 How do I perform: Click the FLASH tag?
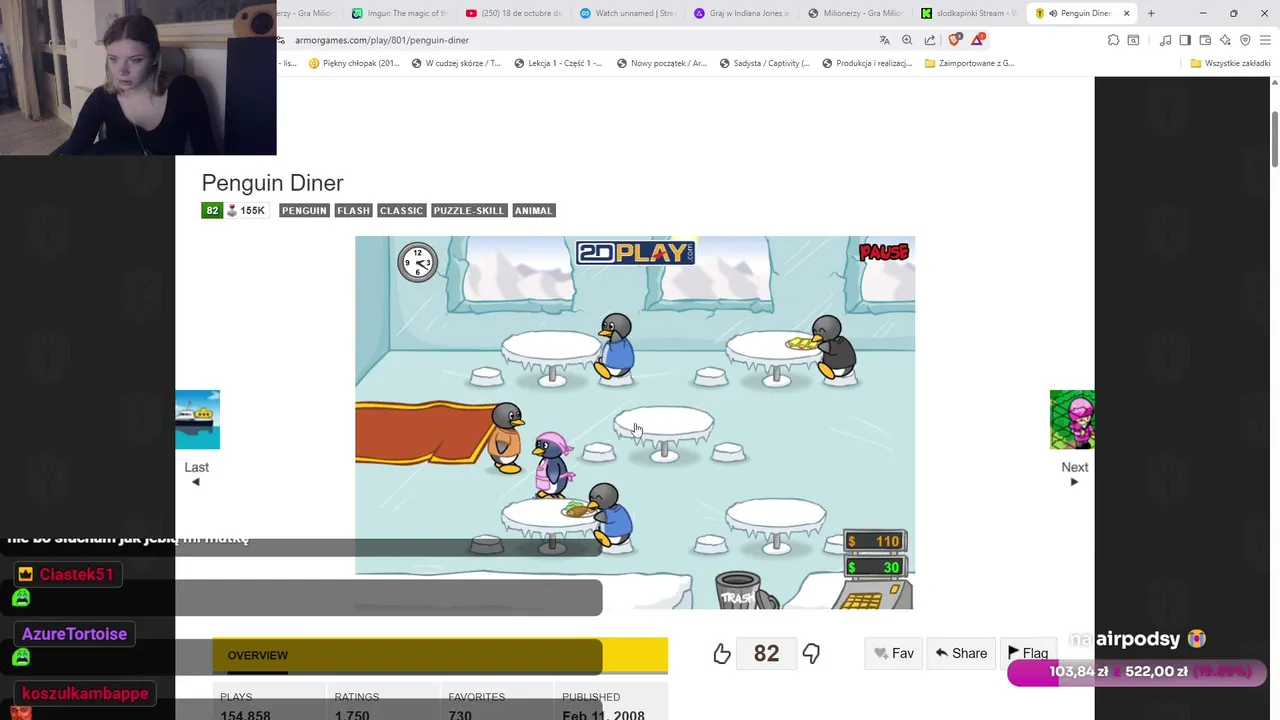click(x=353, y=210)
